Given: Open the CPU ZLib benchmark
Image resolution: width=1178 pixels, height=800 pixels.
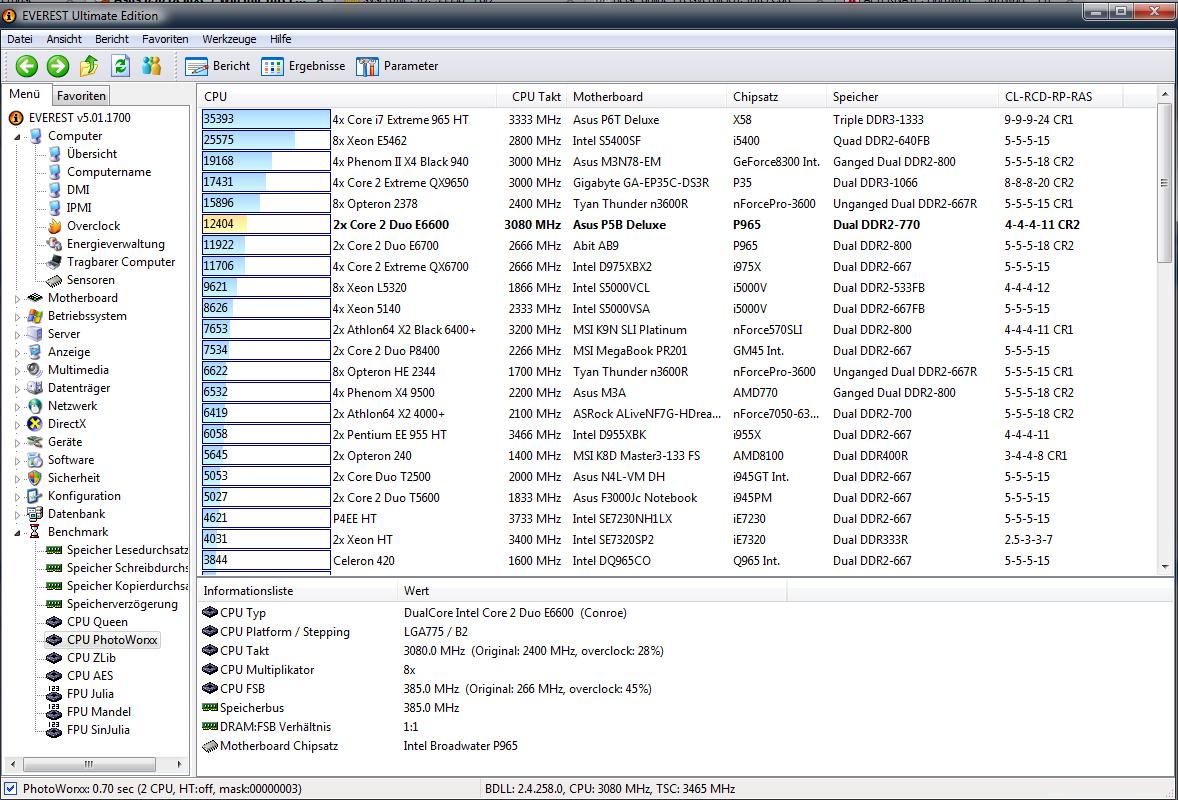Looking at the screenshot, I should click(x=92, y=658).
